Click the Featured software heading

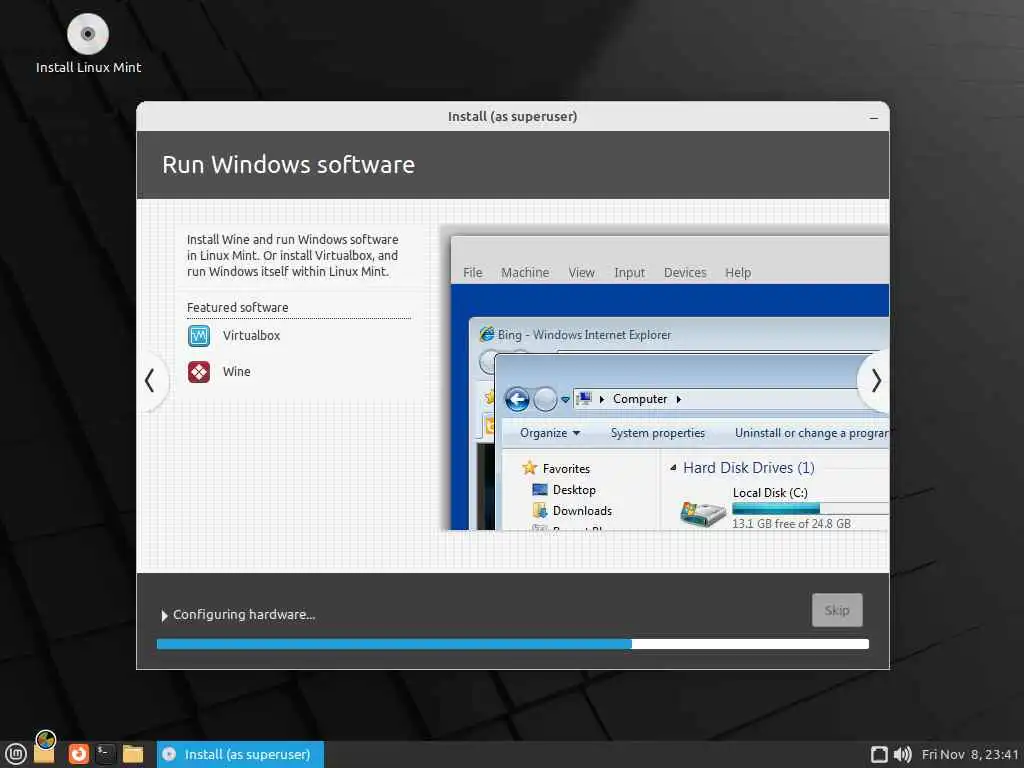click(238, 308)
